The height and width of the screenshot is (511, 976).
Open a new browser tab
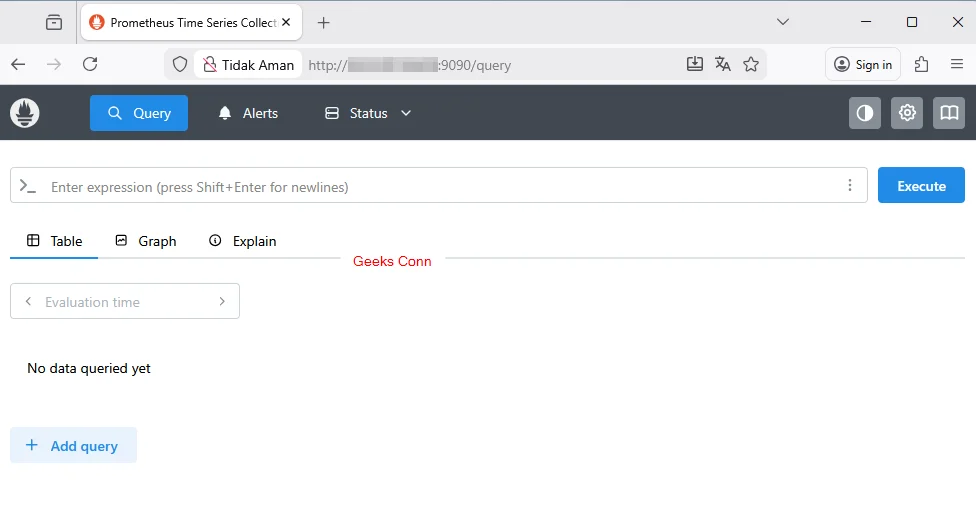point(323,23)
